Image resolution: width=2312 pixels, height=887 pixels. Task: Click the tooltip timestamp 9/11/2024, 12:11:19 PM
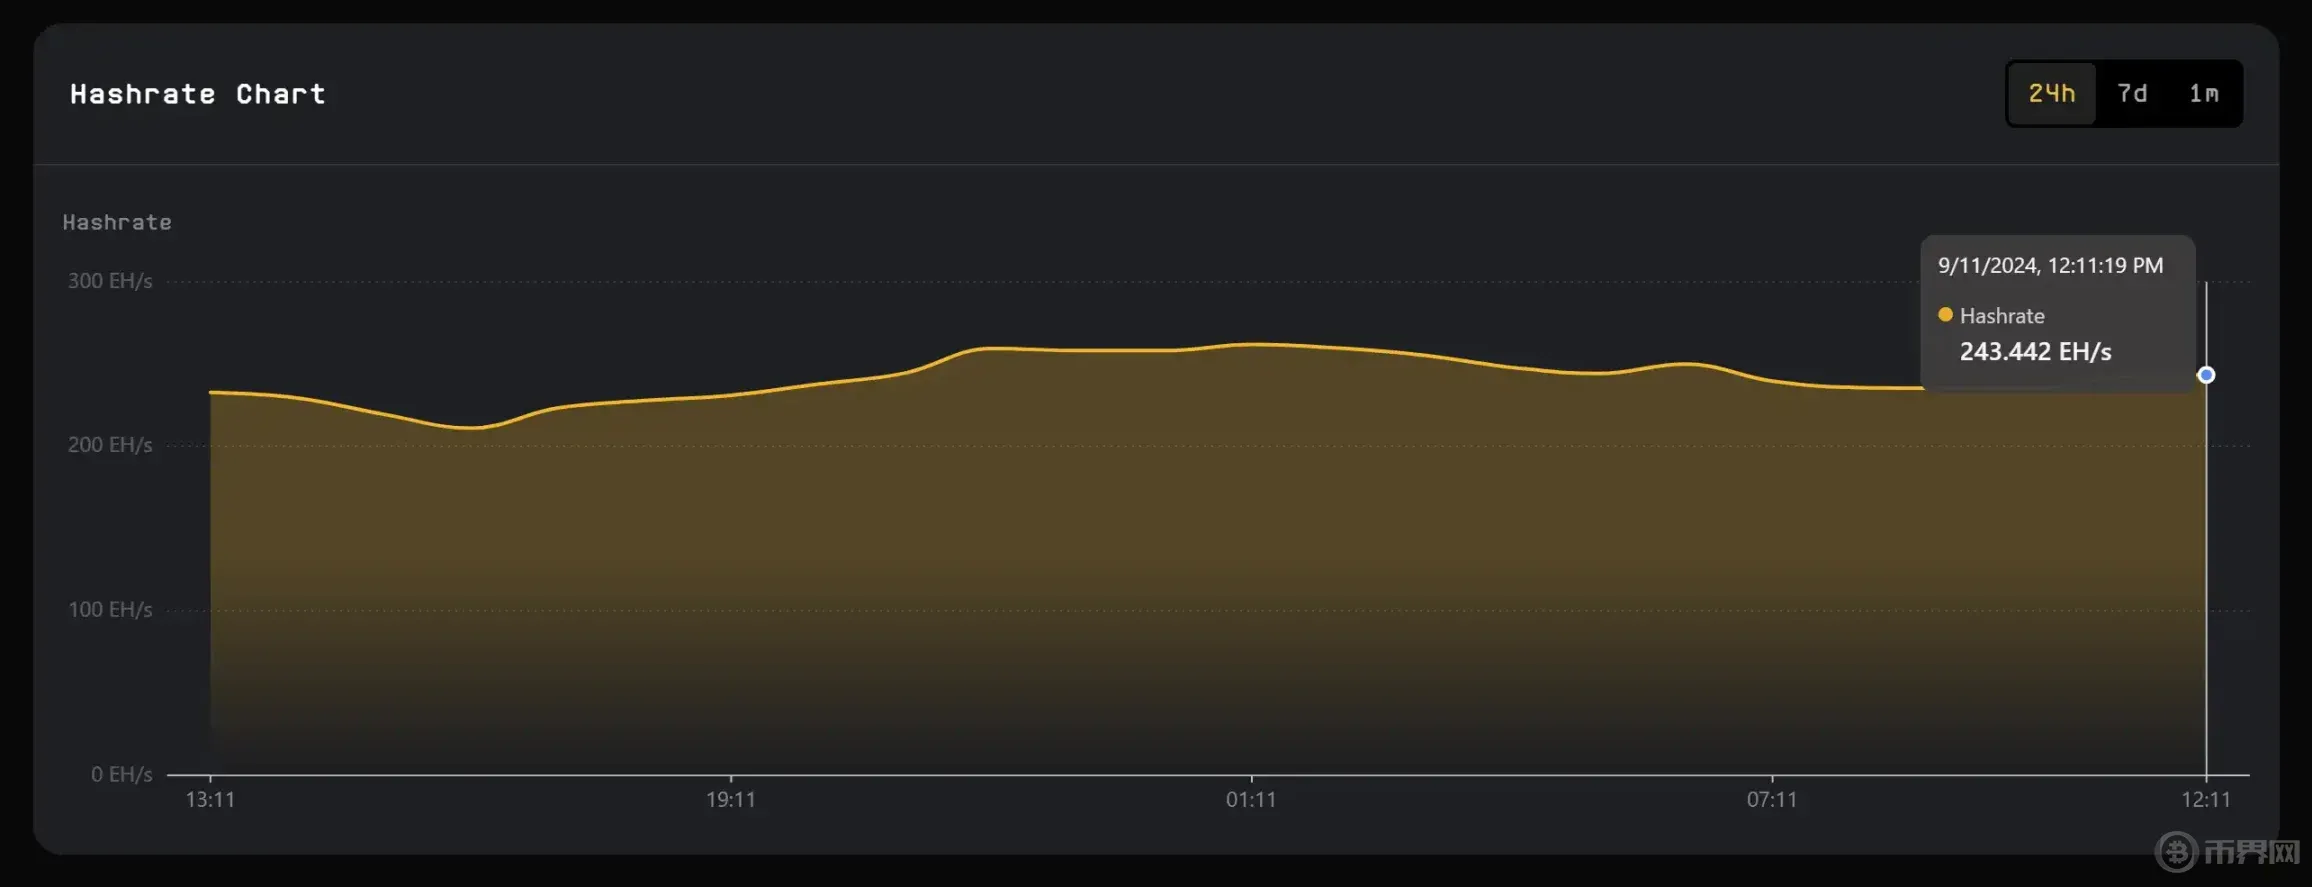2050,265
